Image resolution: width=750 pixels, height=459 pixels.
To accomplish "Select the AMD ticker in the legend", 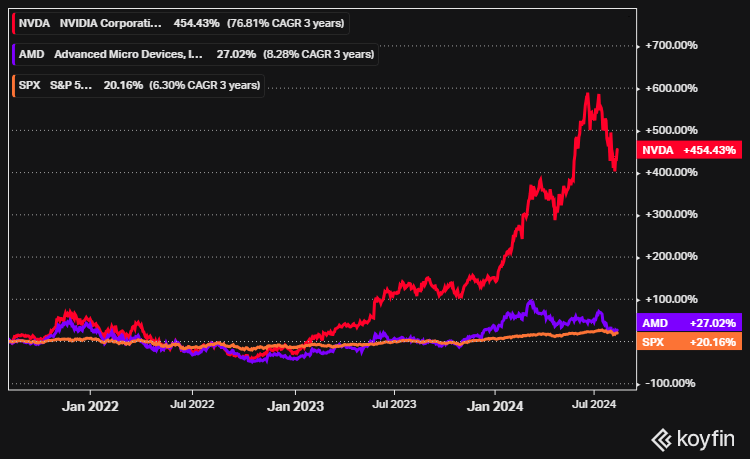I will tap(32, 55).
